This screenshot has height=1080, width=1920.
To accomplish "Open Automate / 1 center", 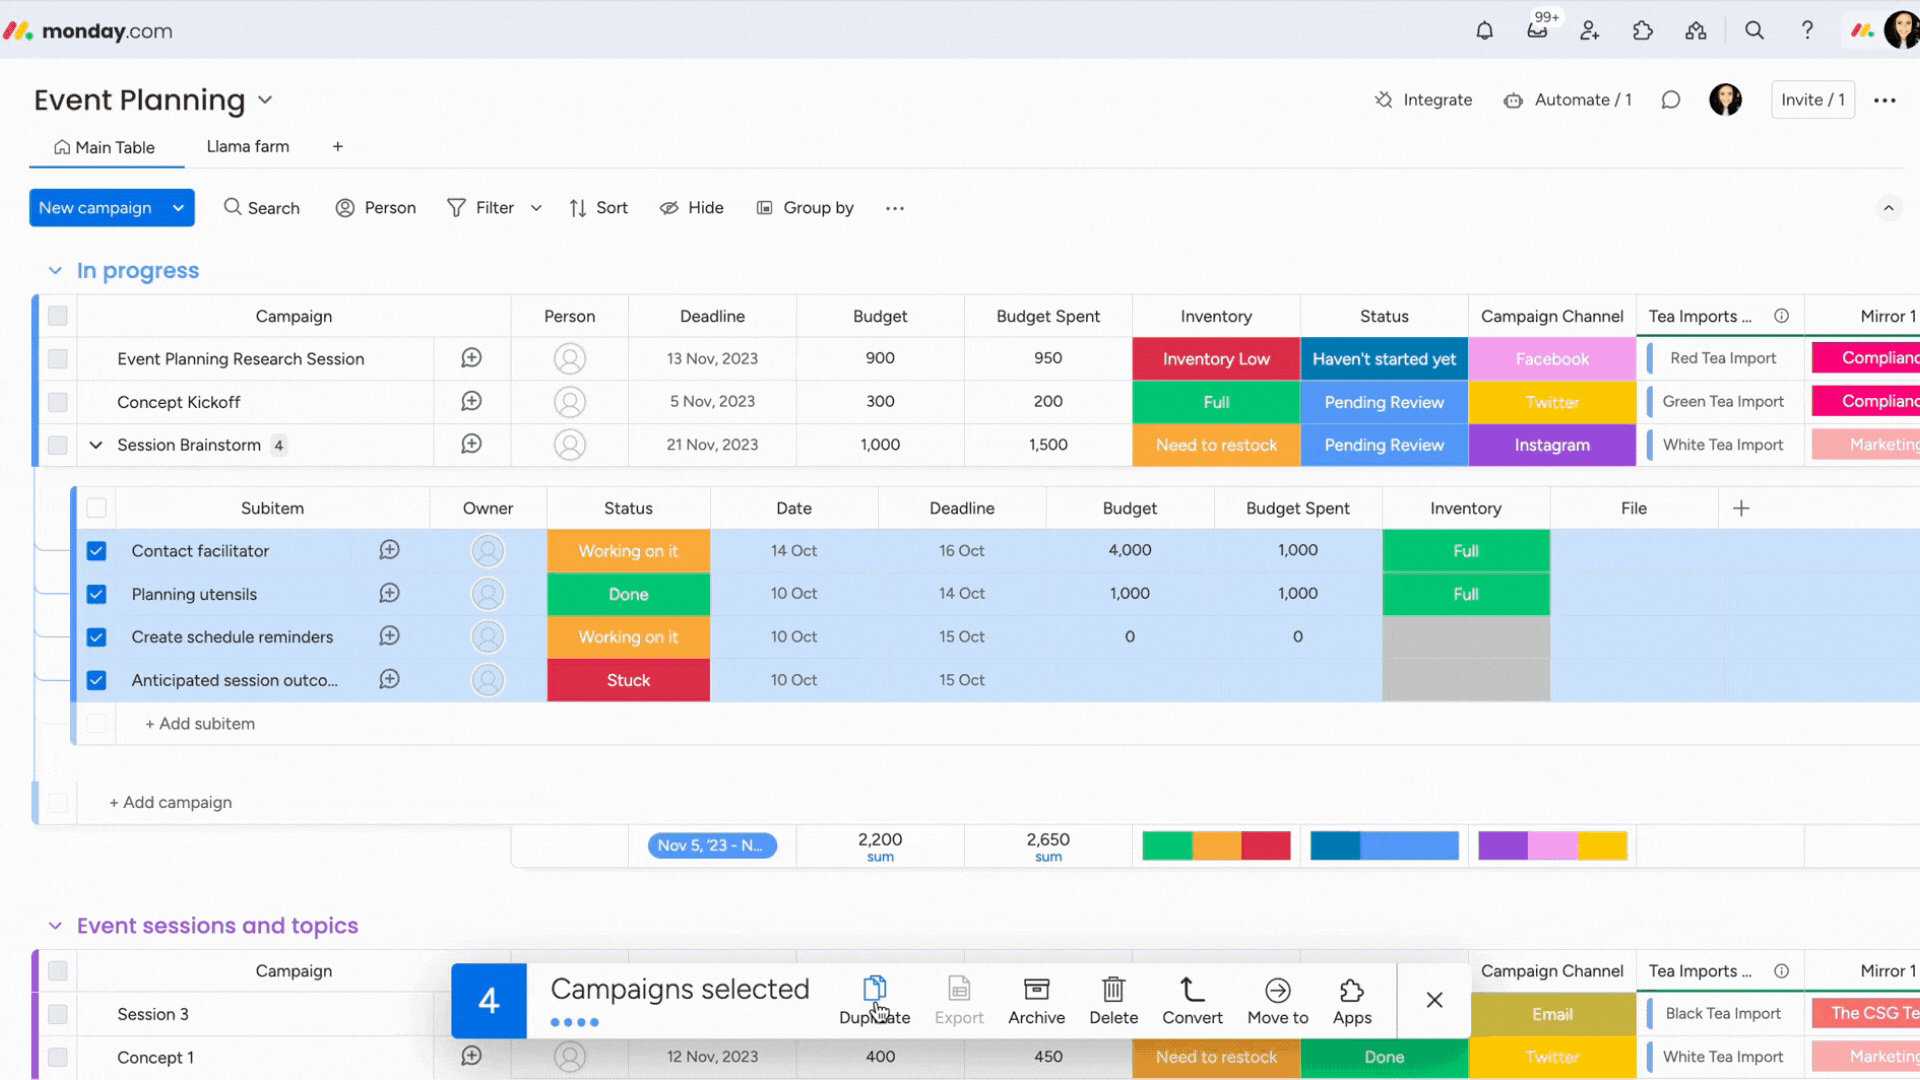I will pyautogui.click(x=1567, y=100).
